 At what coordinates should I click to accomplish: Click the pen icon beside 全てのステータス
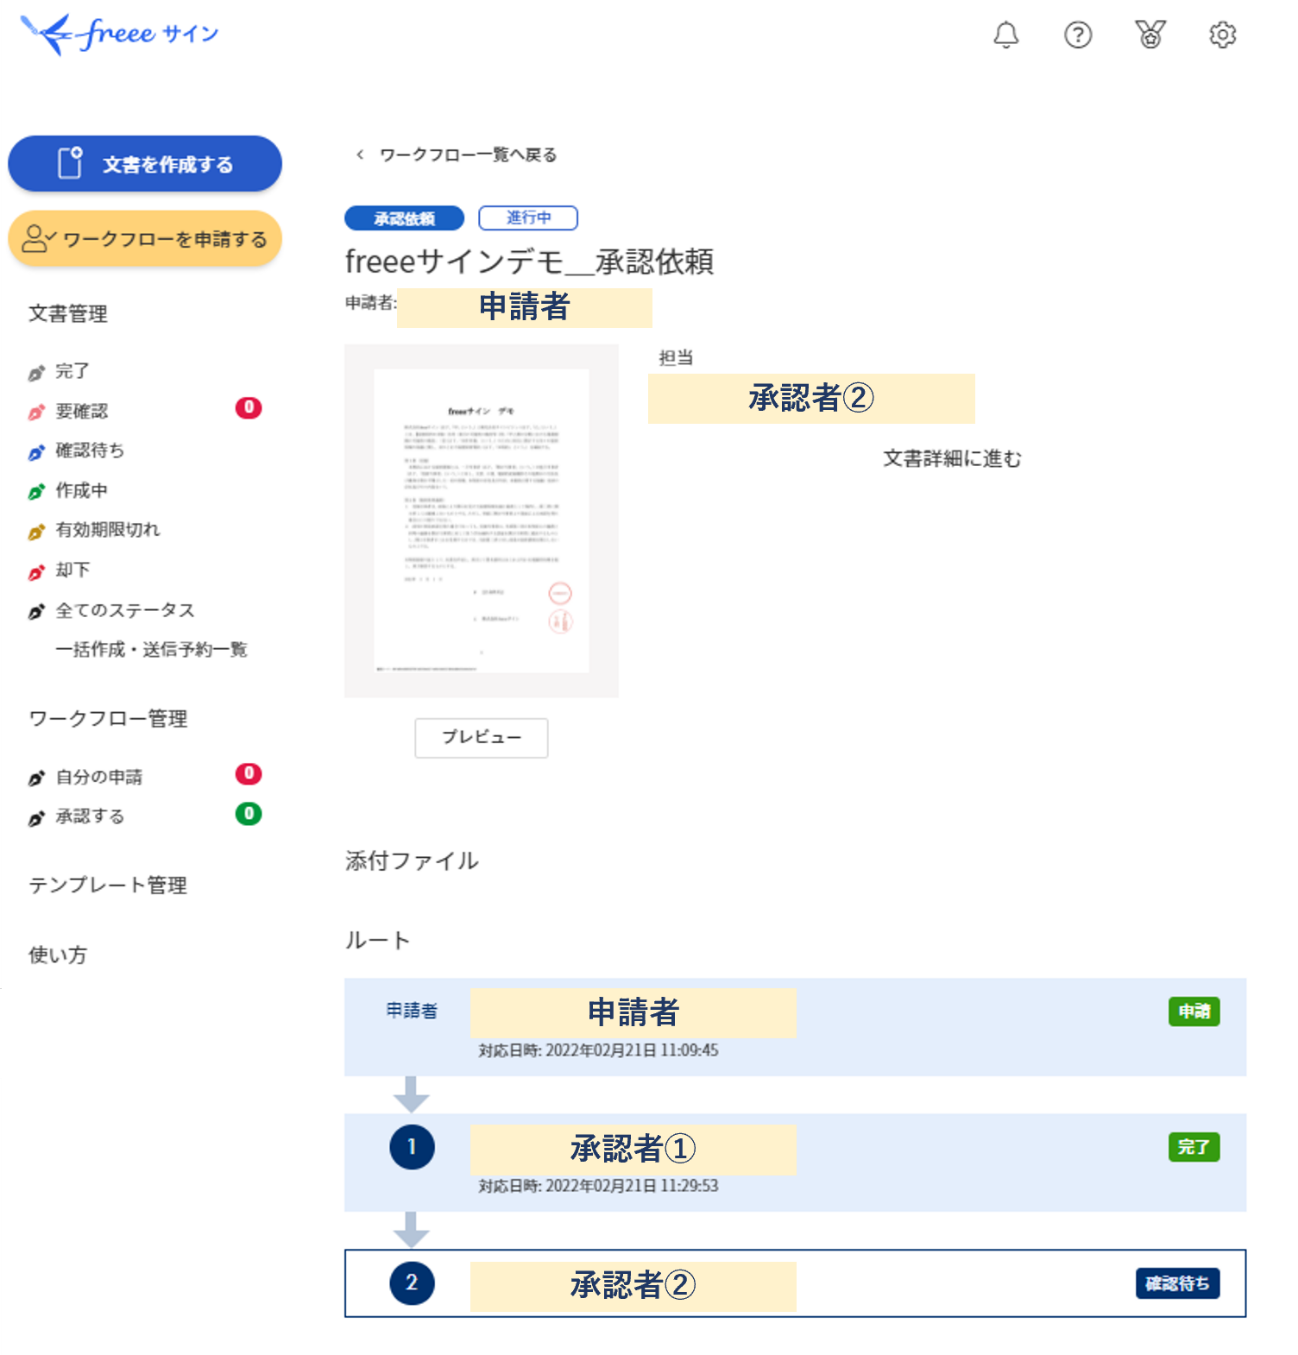click(37, 611)
